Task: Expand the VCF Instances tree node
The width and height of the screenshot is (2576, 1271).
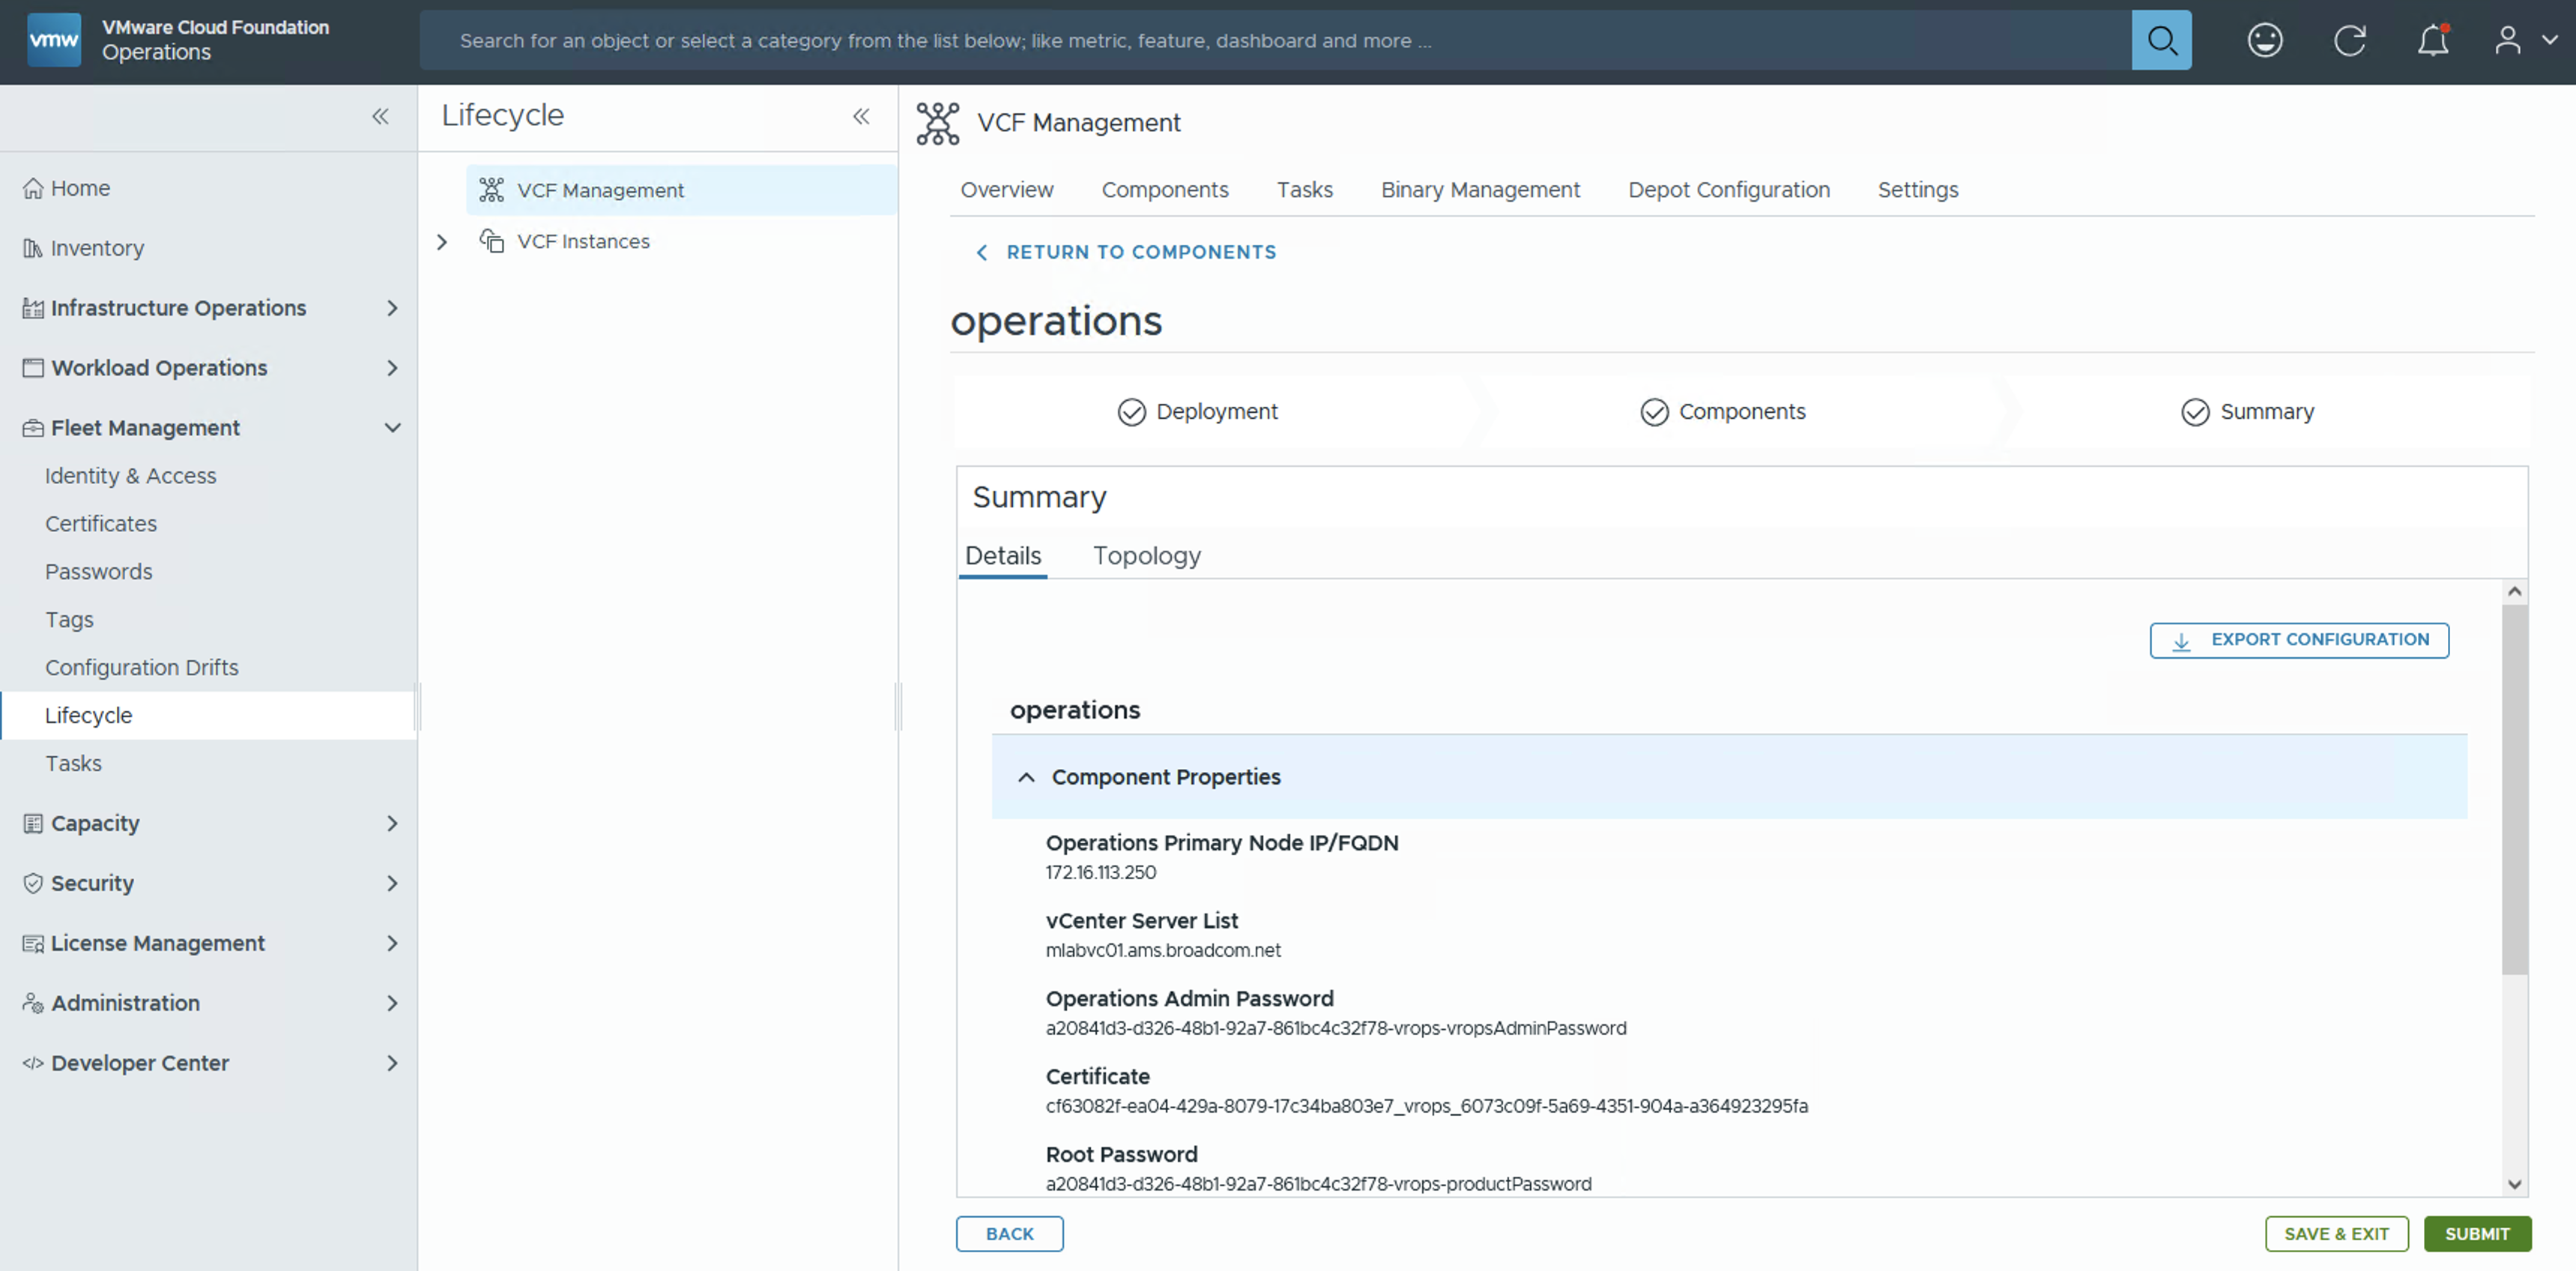Action: pos(442,242)
